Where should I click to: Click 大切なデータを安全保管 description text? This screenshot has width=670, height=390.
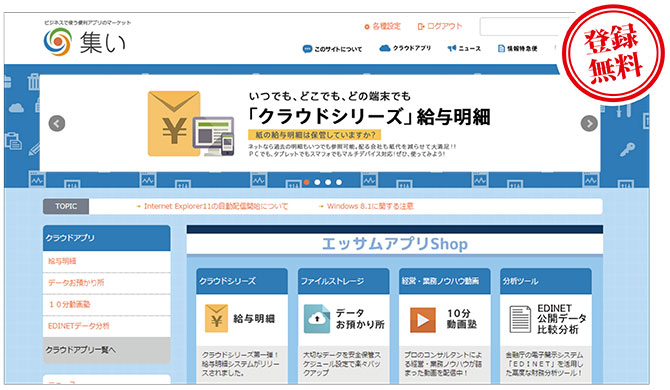[x=342, y=364]
